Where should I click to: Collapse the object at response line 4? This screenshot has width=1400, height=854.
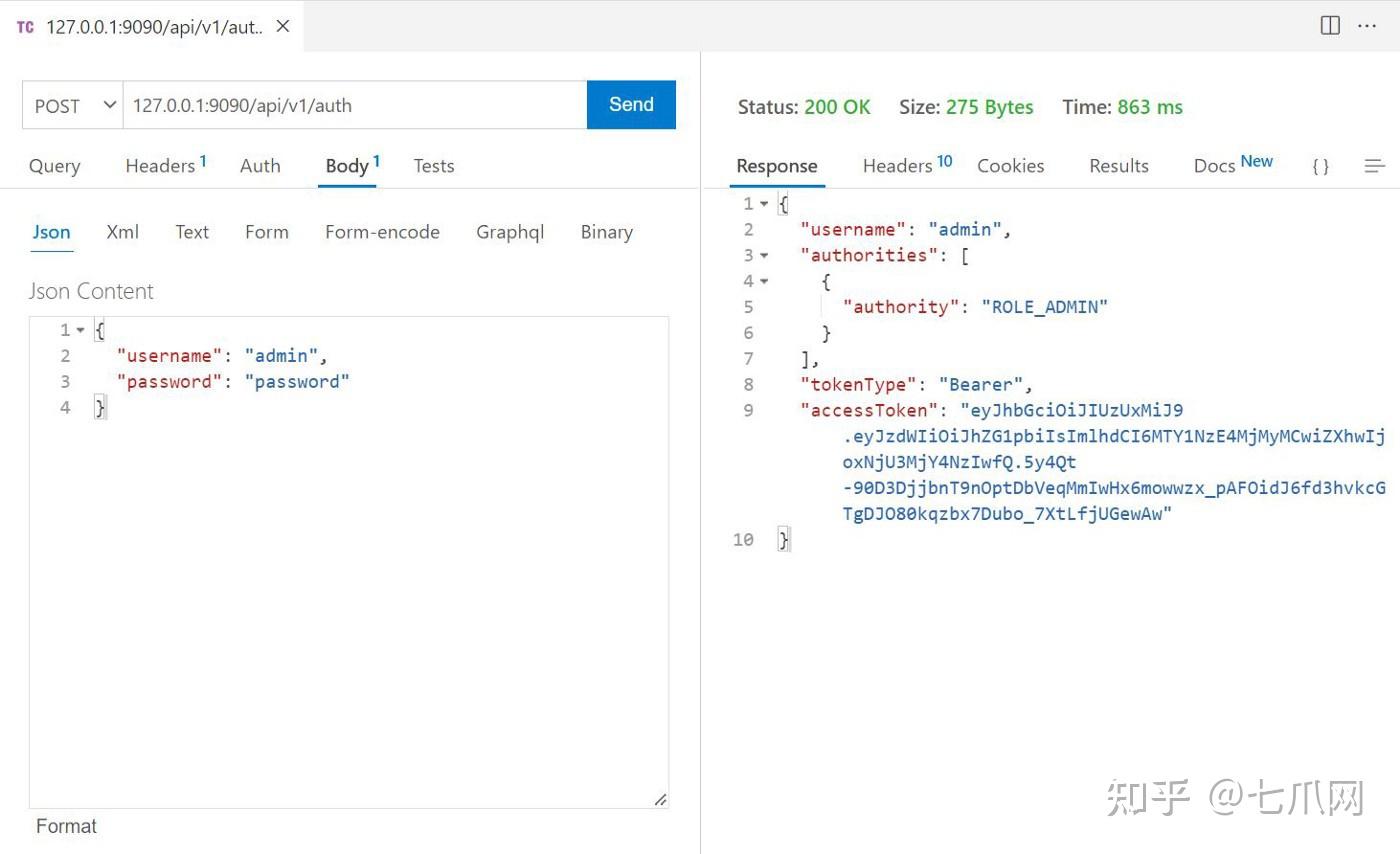click(764, 282)
